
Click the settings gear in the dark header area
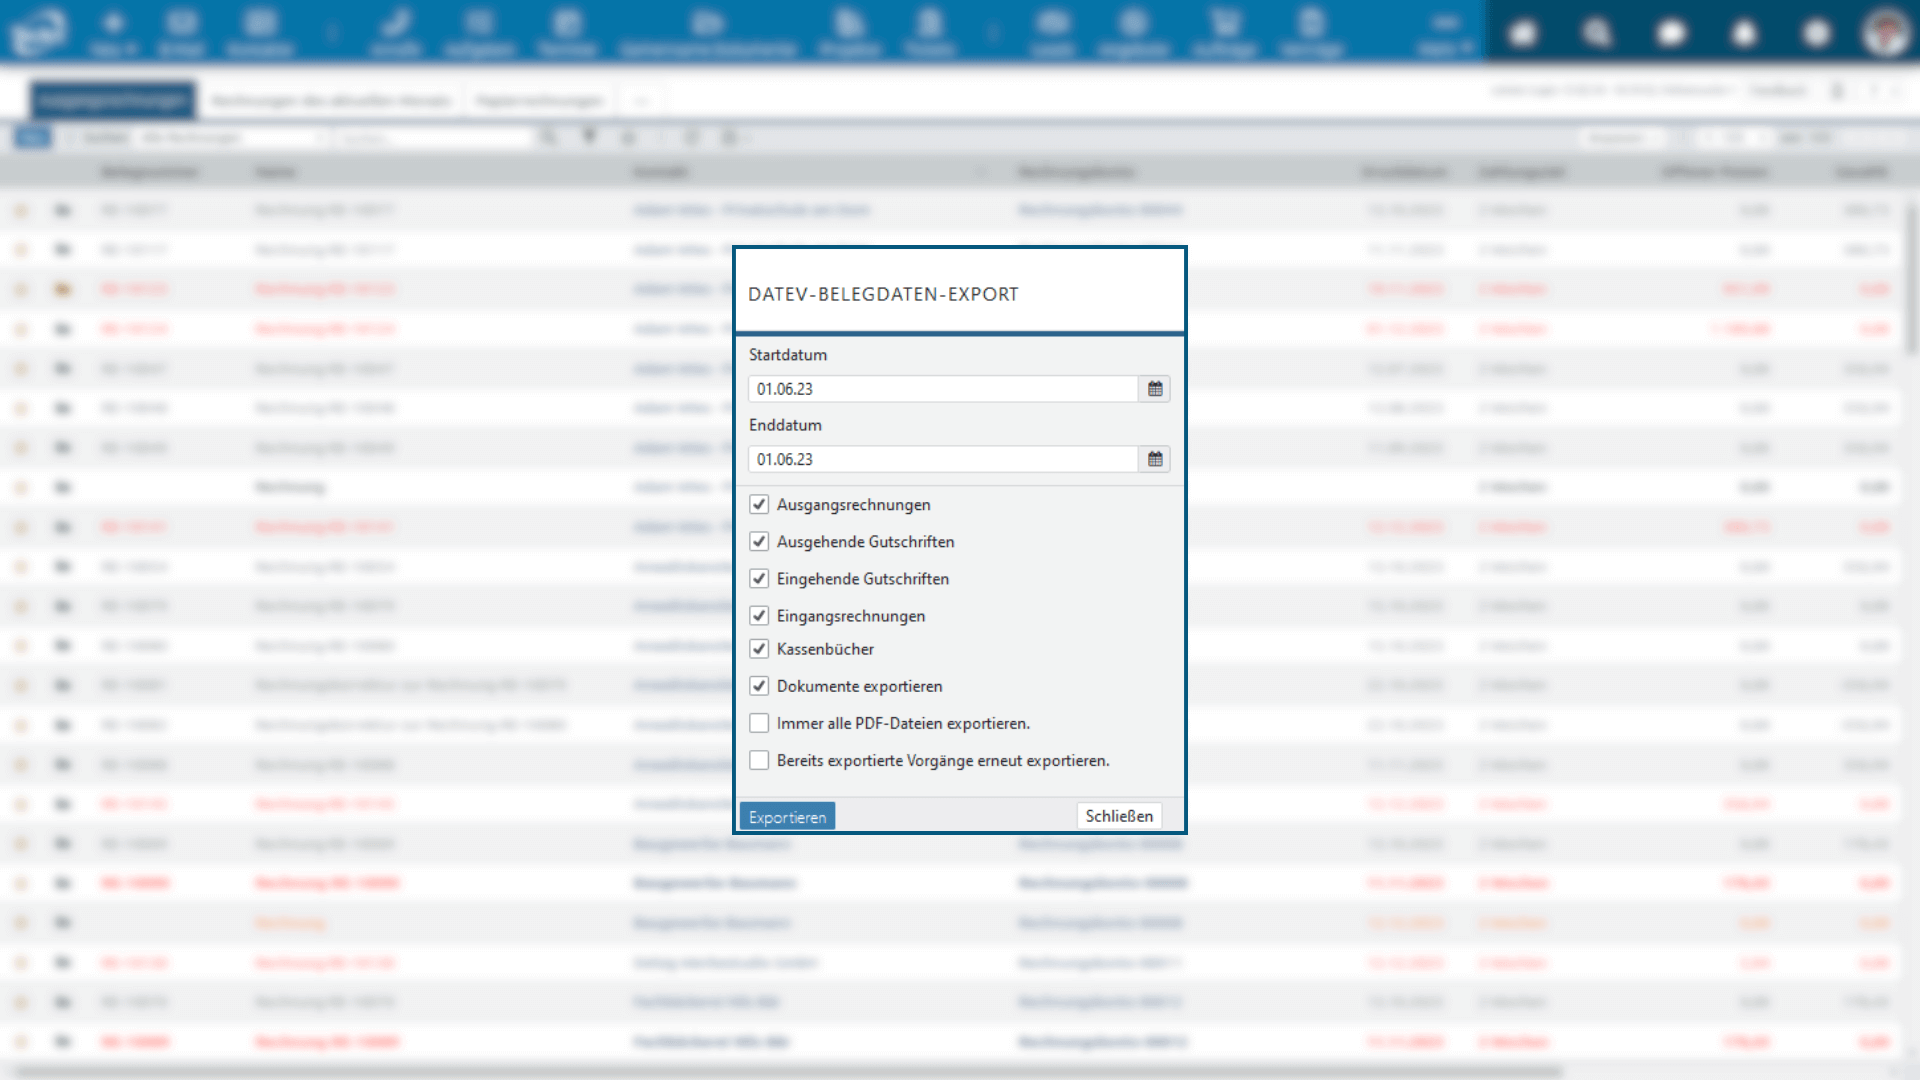(1815, 32)
